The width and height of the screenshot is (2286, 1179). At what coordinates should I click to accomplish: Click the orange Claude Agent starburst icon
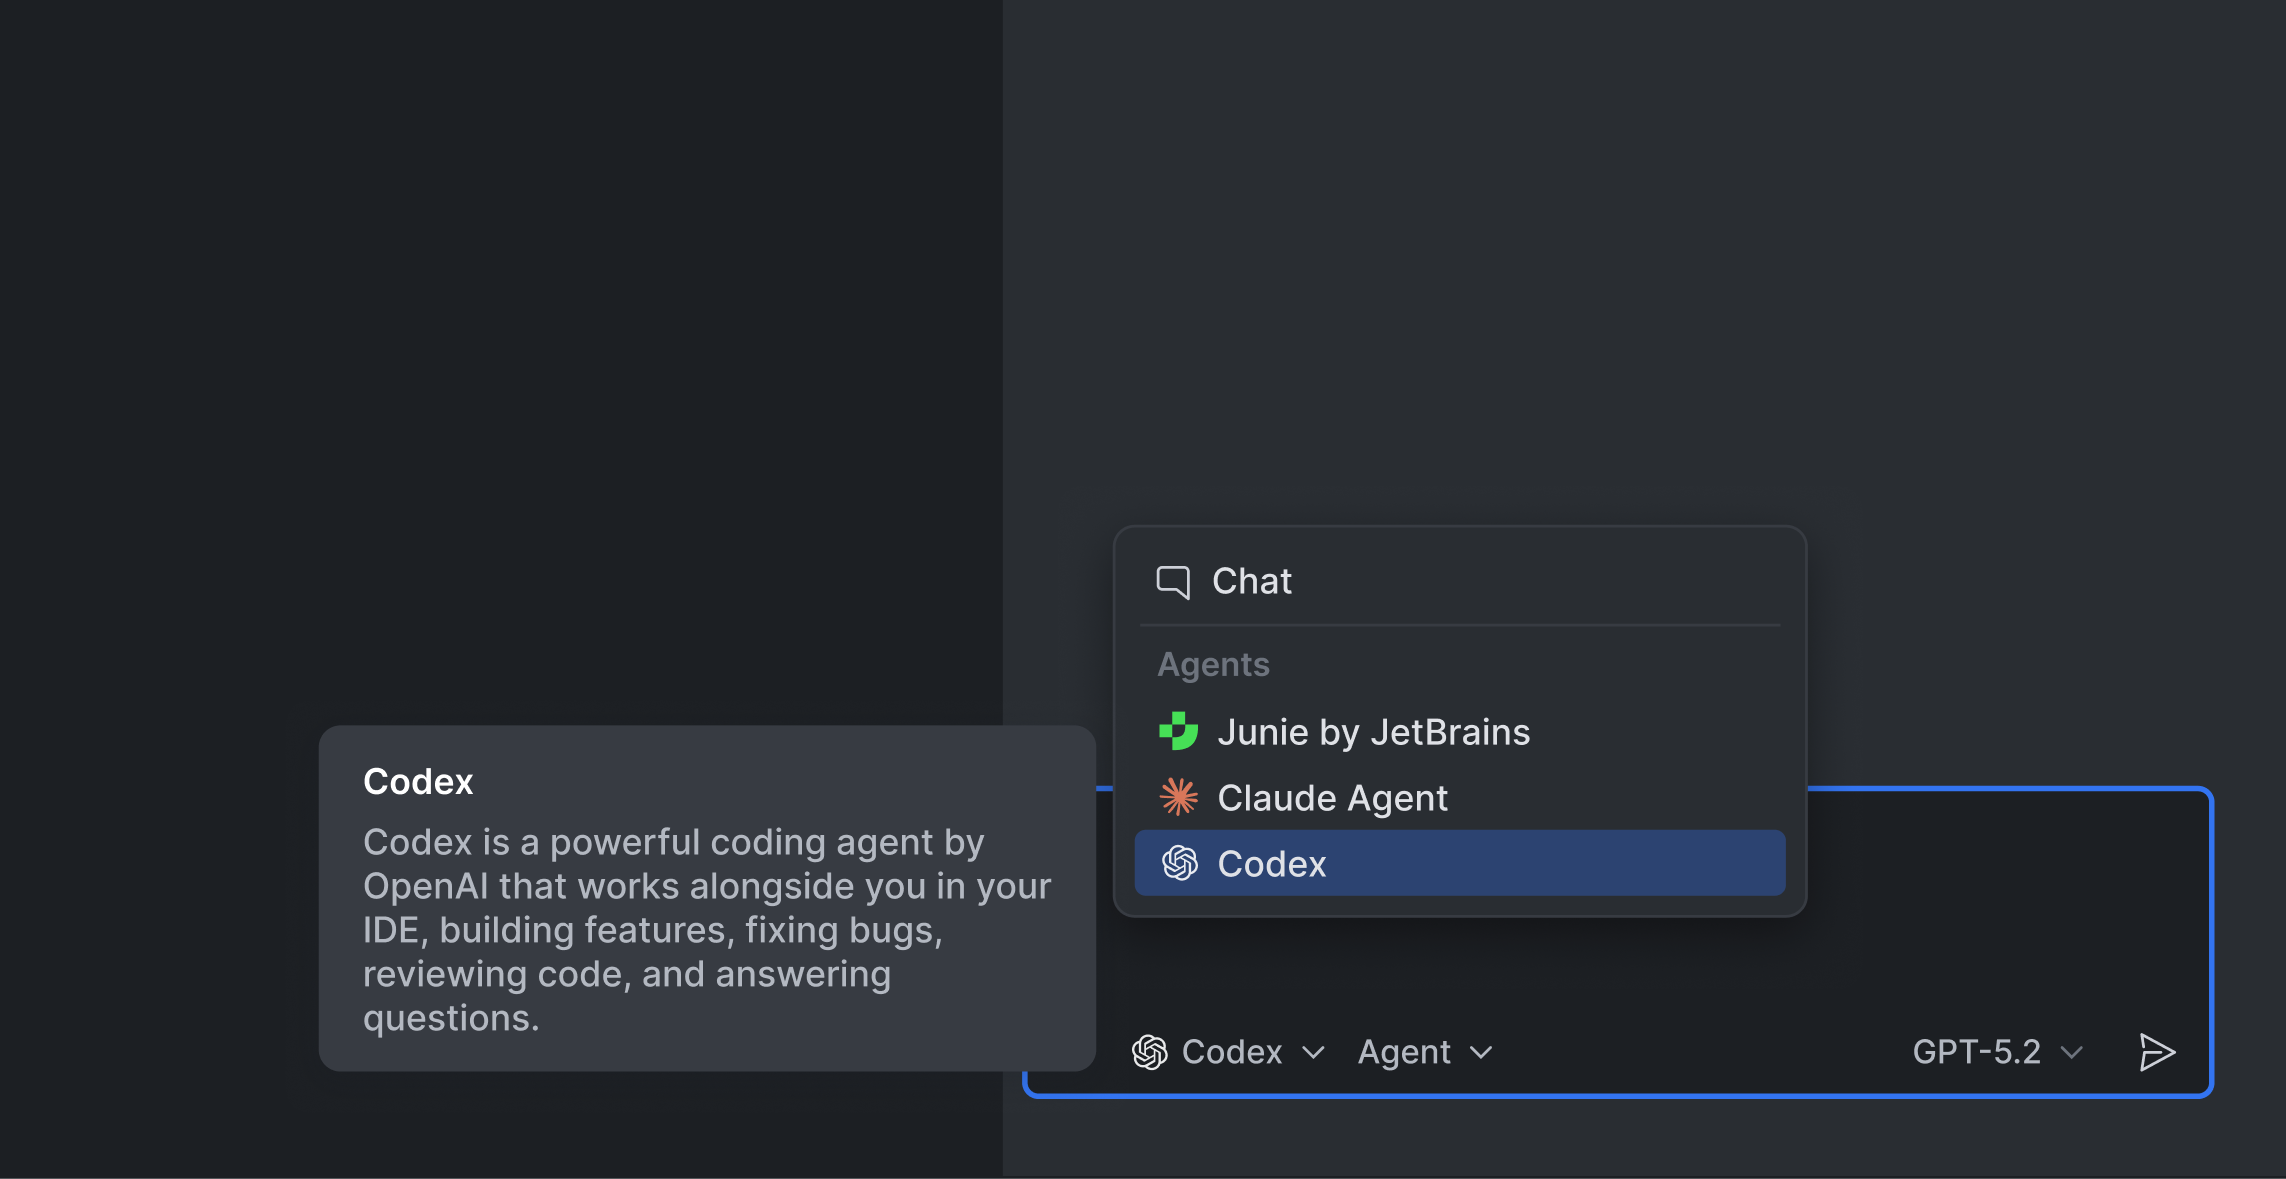[1178, 797]
